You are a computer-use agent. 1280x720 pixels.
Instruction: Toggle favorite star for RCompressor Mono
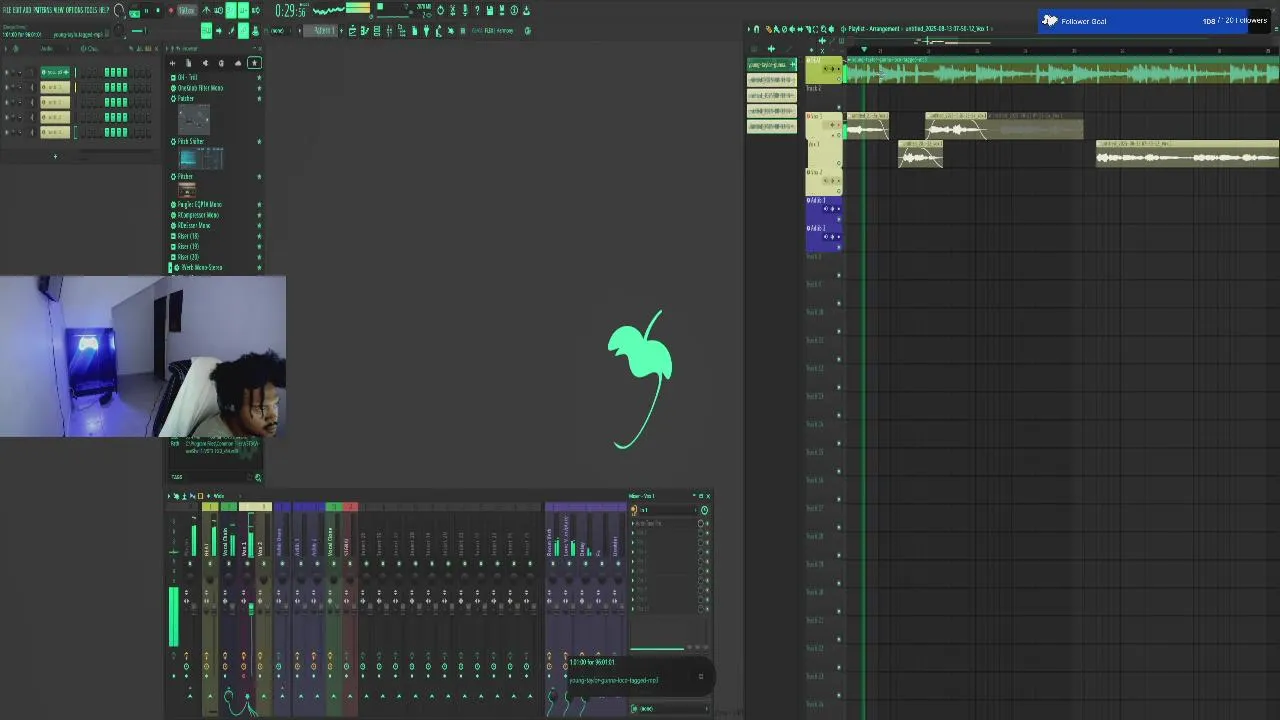[259, 215]
